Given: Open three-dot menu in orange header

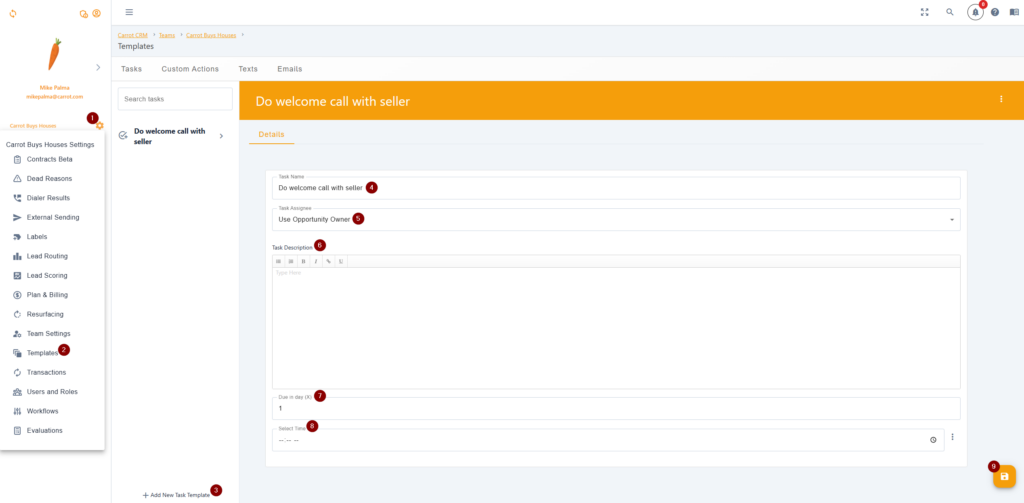Looking at the screenshot, I should point(1000,100).
